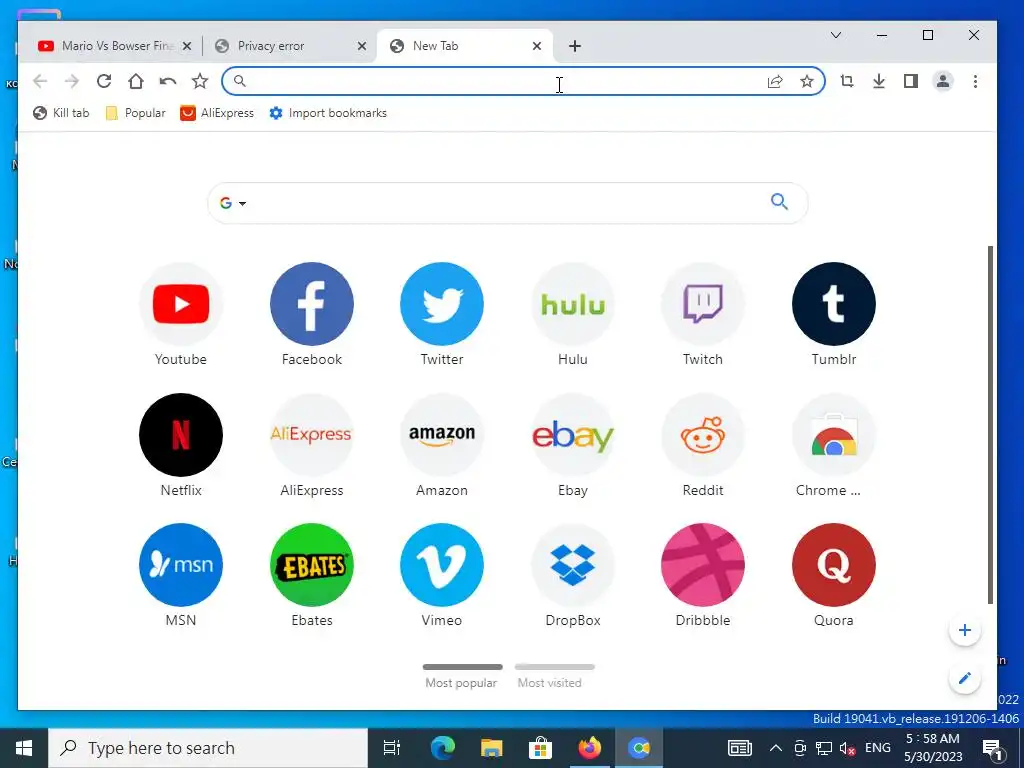This screenshot has height=768, width=1024.
Task: Open a new tab with plus button
Action: [x=575, y=46]
